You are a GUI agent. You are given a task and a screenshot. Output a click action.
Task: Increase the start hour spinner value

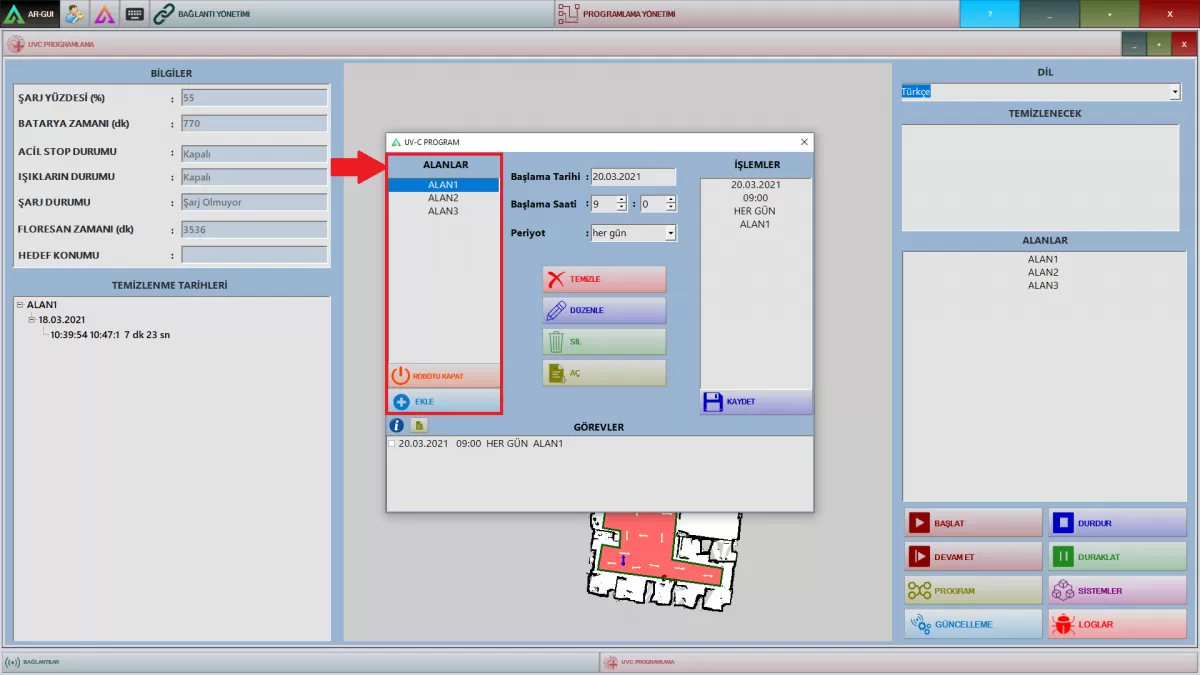(x=621, y=199)
